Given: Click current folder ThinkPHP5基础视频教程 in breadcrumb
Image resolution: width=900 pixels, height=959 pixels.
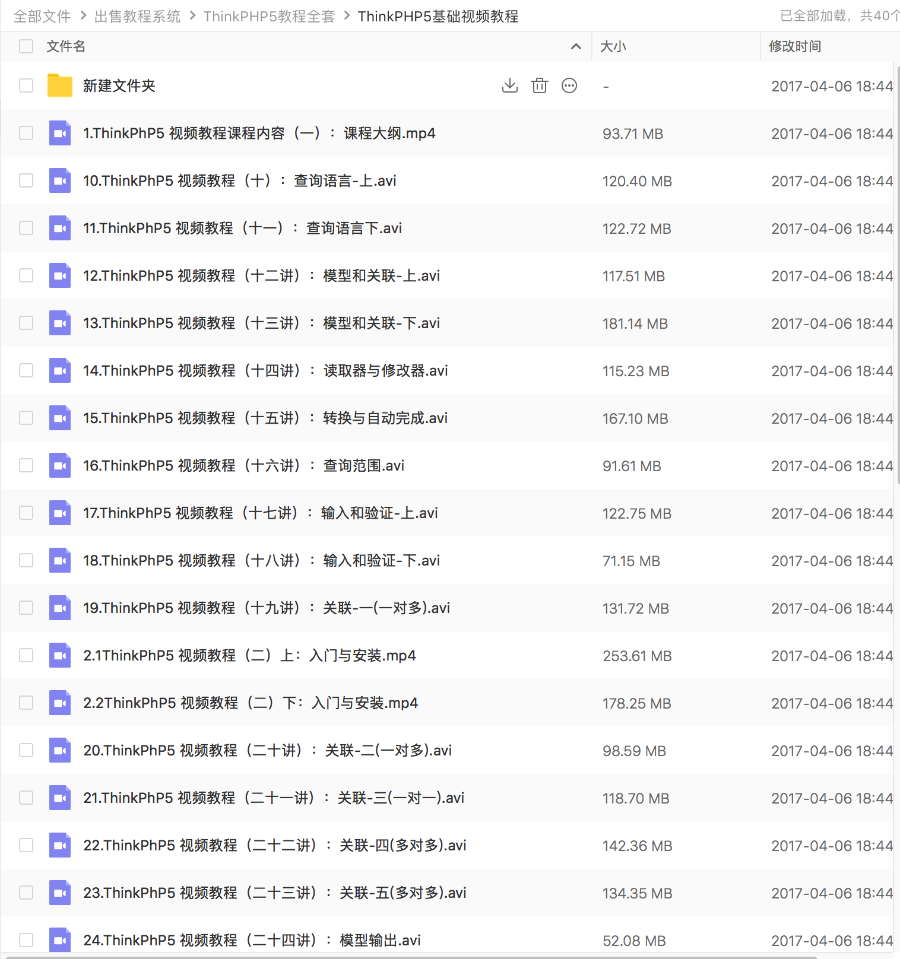Looking at the screenshot, I should 438,17.
